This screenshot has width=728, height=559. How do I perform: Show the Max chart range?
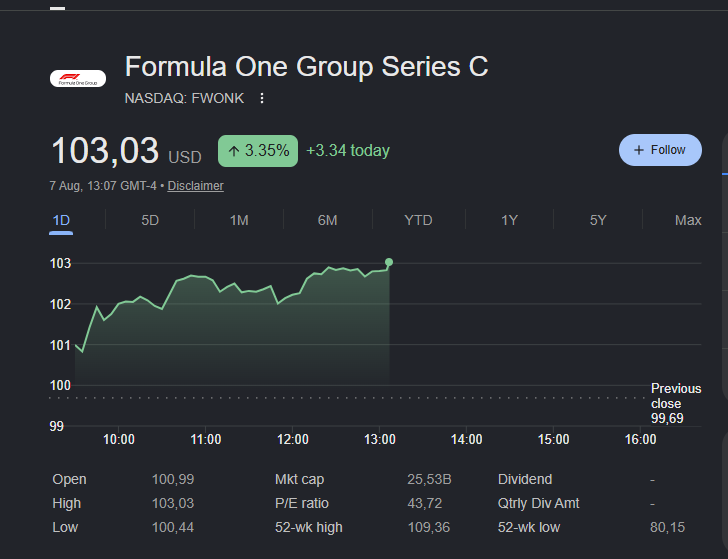coord(688,220)
